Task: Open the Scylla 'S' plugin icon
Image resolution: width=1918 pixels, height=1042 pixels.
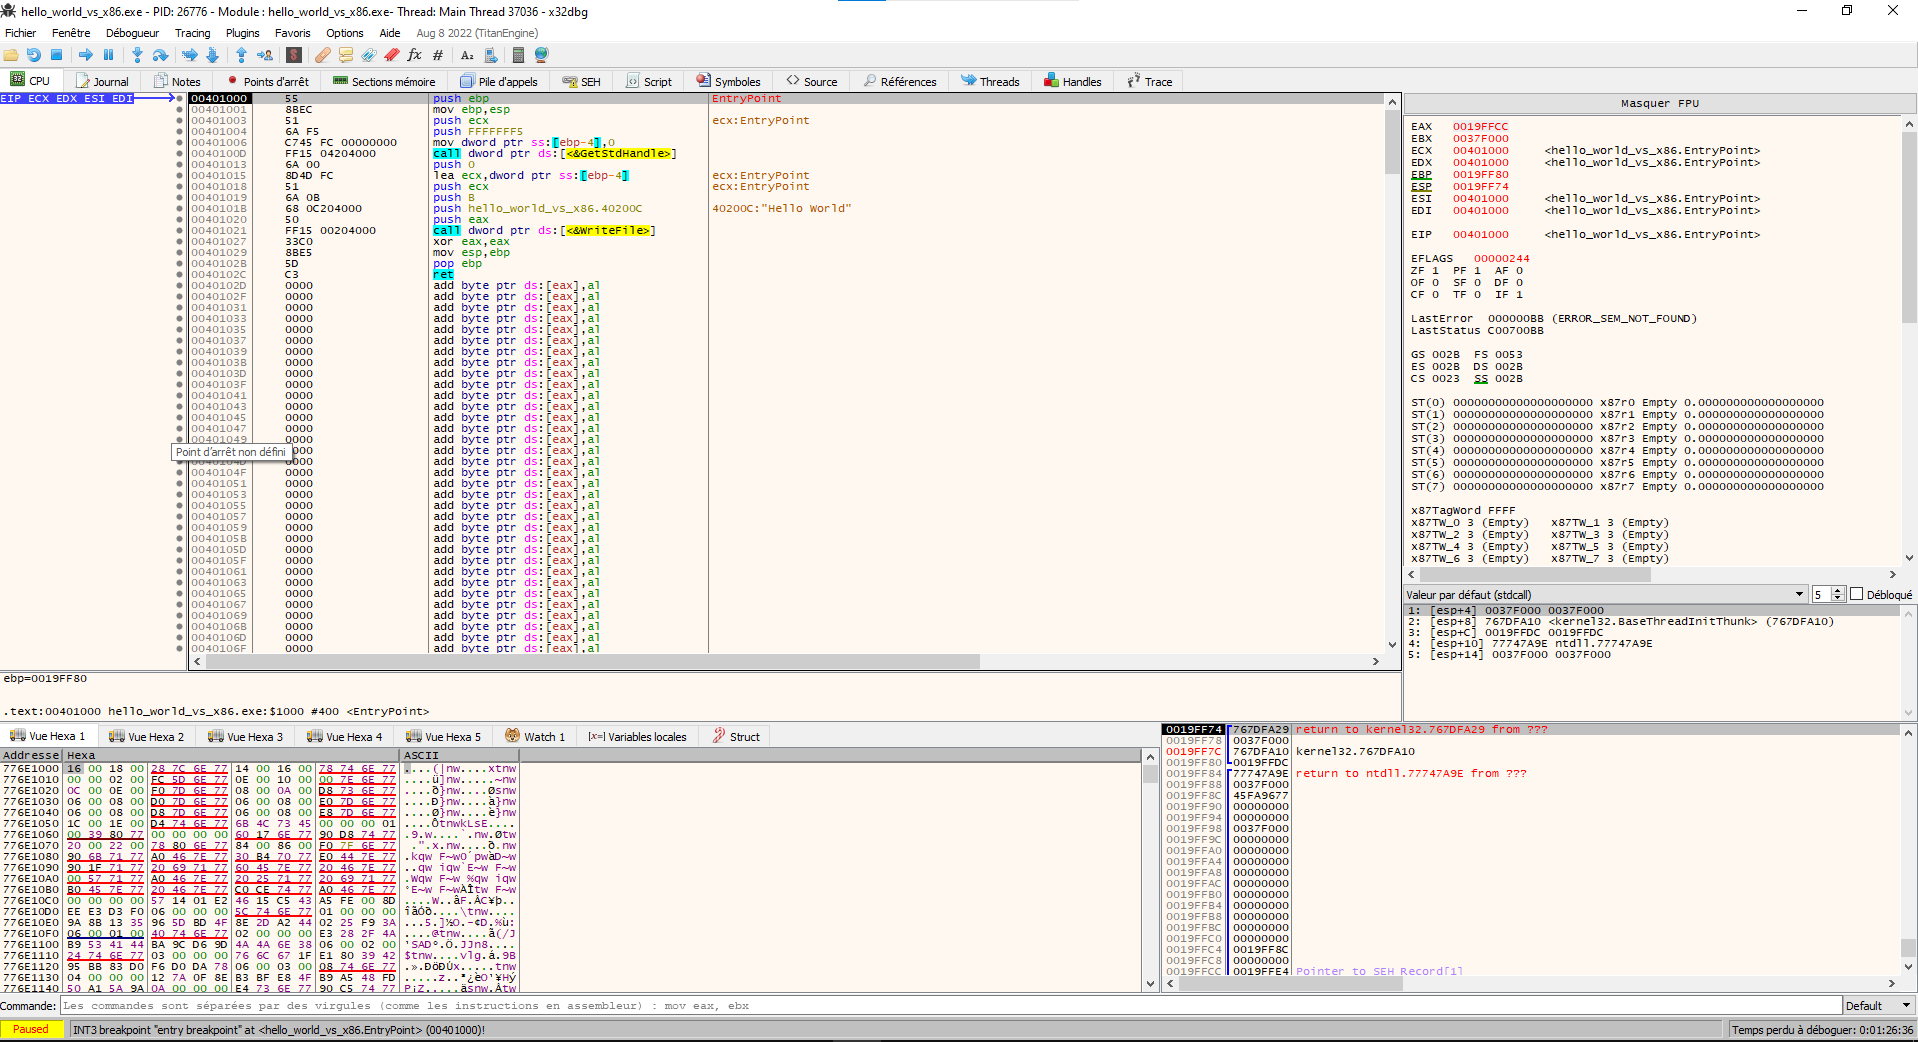Action: (294, 55)
